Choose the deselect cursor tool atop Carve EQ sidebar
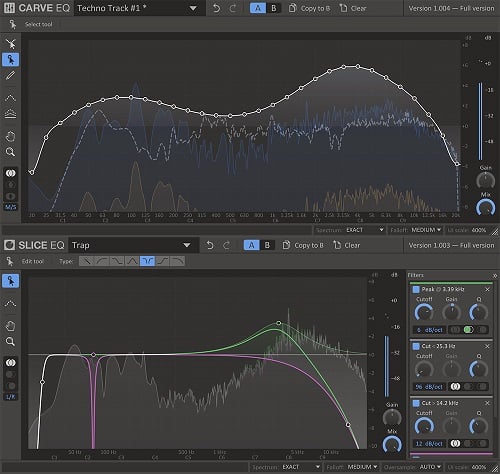This screenshot has width=500, height=474. coord(10,44)
